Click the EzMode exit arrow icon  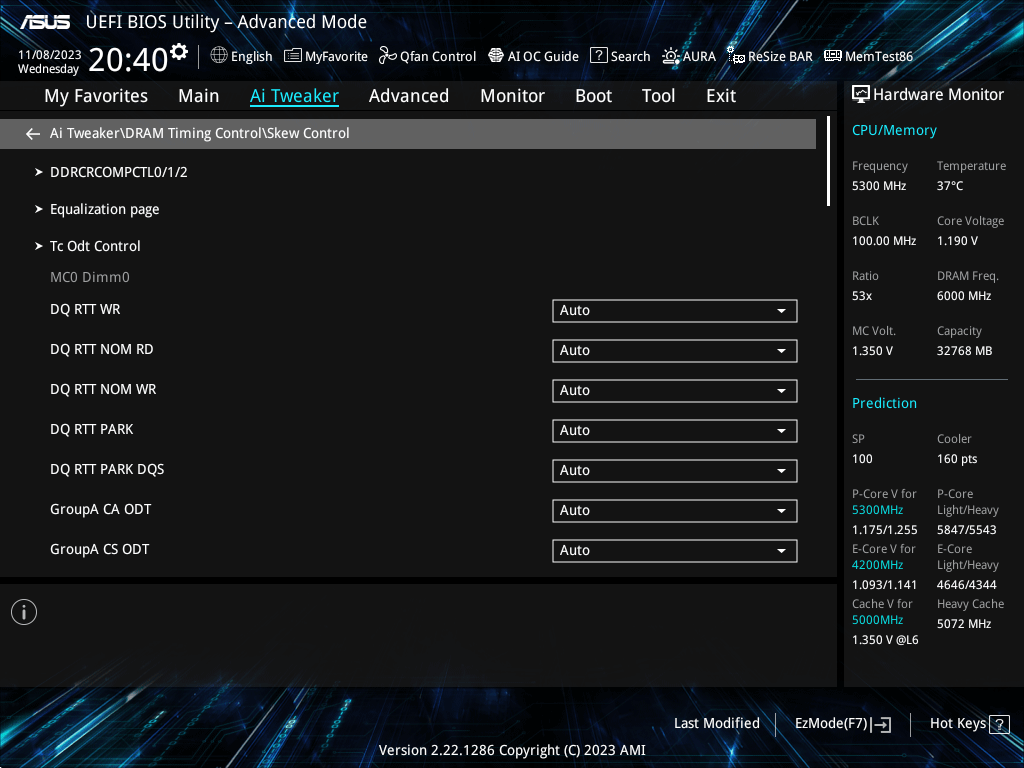click(x=881, y=724)
